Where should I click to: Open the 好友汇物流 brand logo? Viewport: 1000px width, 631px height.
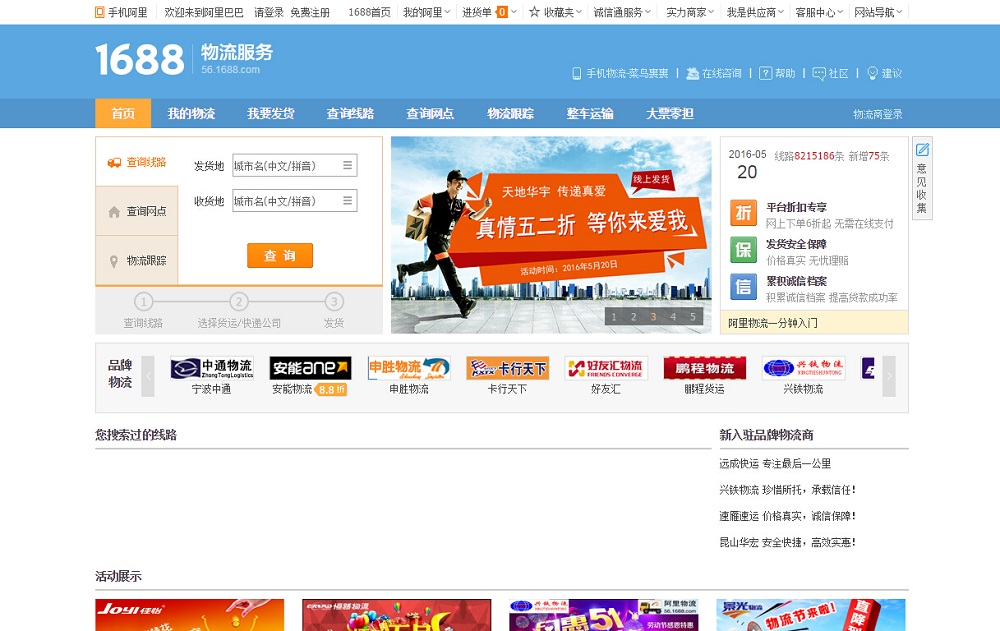click(606, 368)
